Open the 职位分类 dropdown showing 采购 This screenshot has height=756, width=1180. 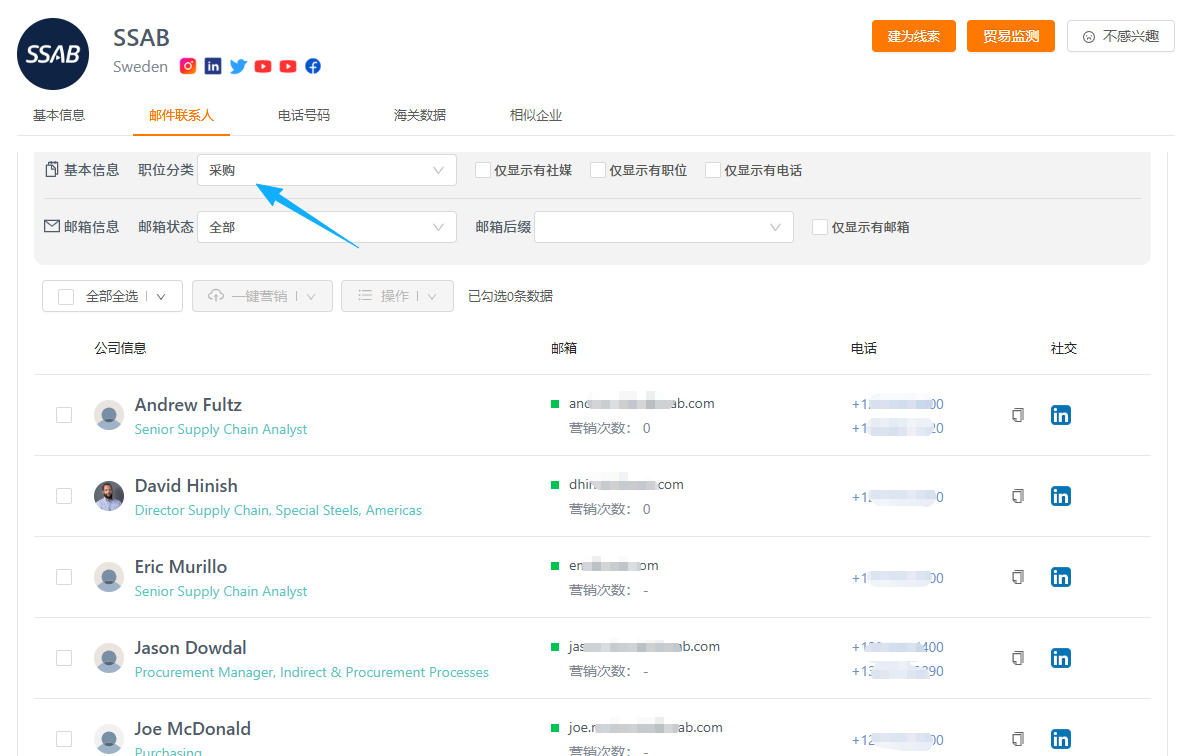click(327, 170)
